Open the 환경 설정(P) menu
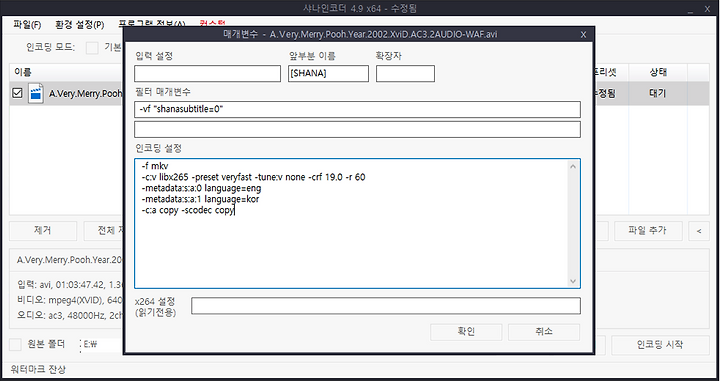Screen dimensions: 720x381 pos(79,24)
